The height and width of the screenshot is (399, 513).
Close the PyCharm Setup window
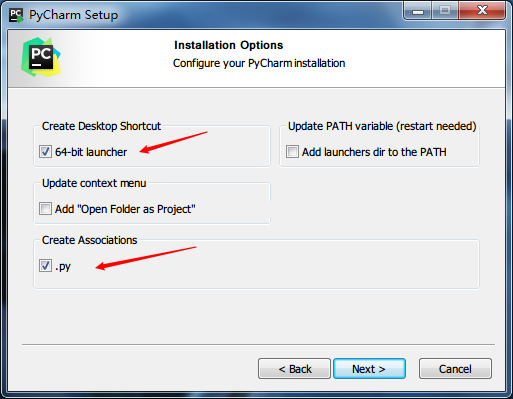482,11
